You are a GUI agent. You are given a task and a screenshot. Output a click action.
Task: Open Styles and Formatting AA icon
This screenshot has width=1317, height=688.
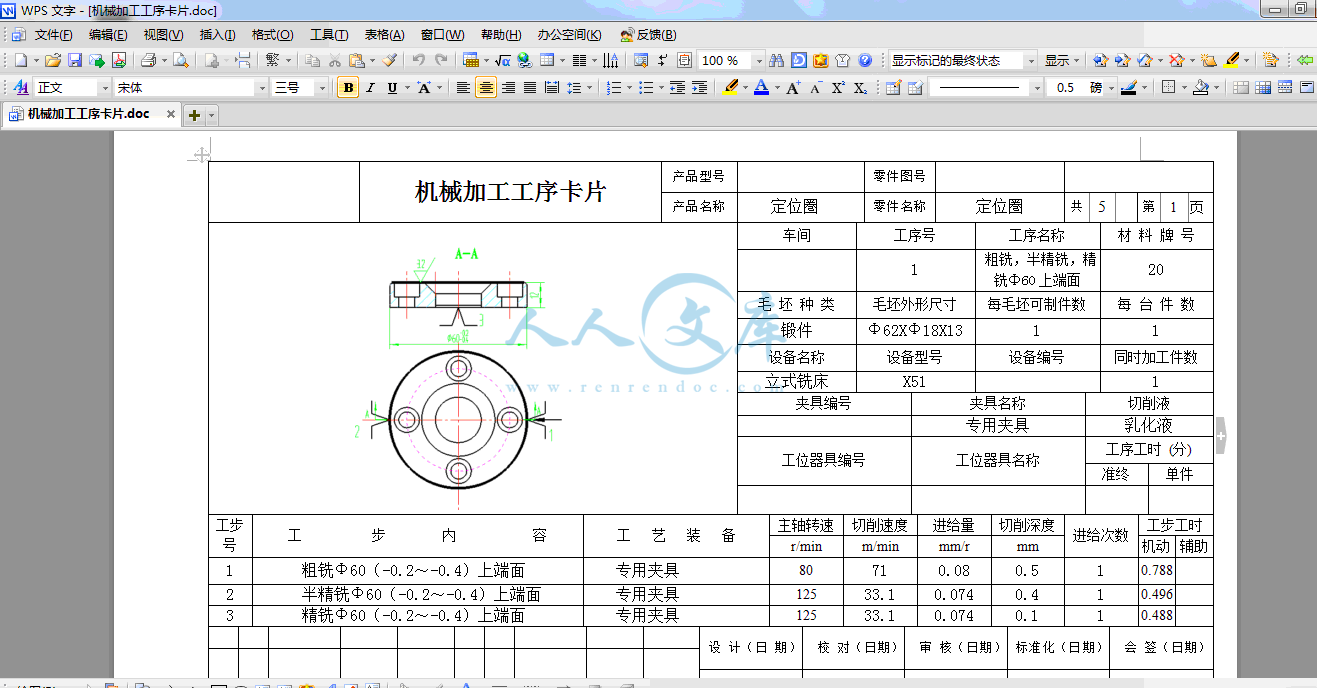21,88
